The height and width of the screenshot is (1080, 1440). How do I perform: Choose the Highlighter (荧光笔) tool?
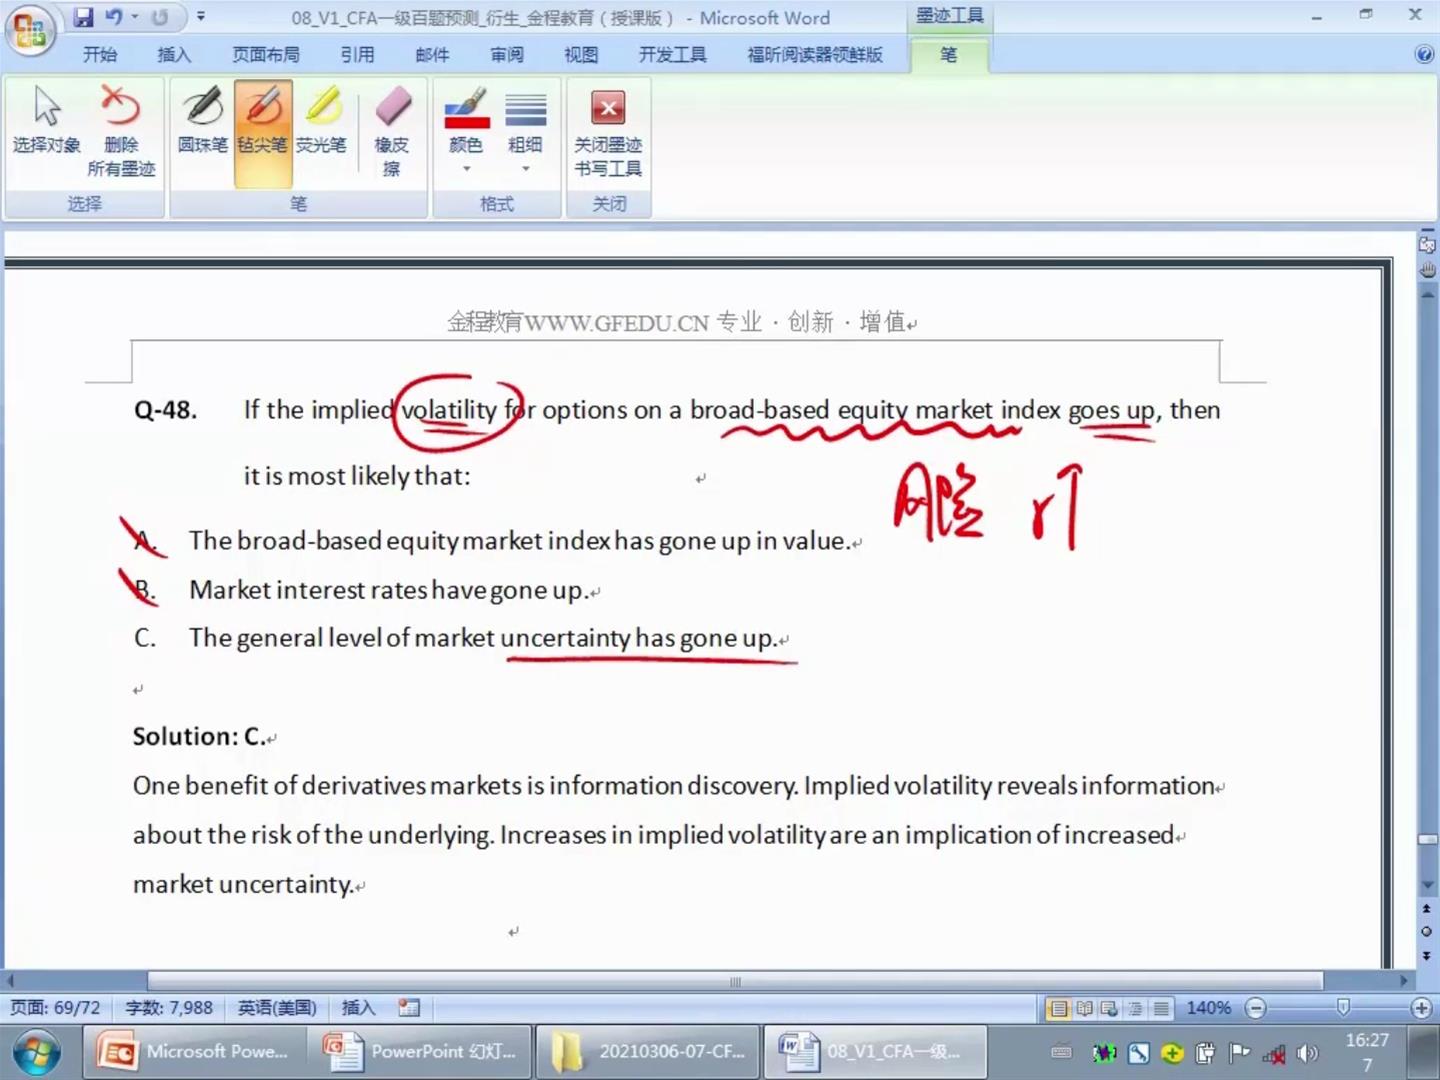[x=321, y=122]
